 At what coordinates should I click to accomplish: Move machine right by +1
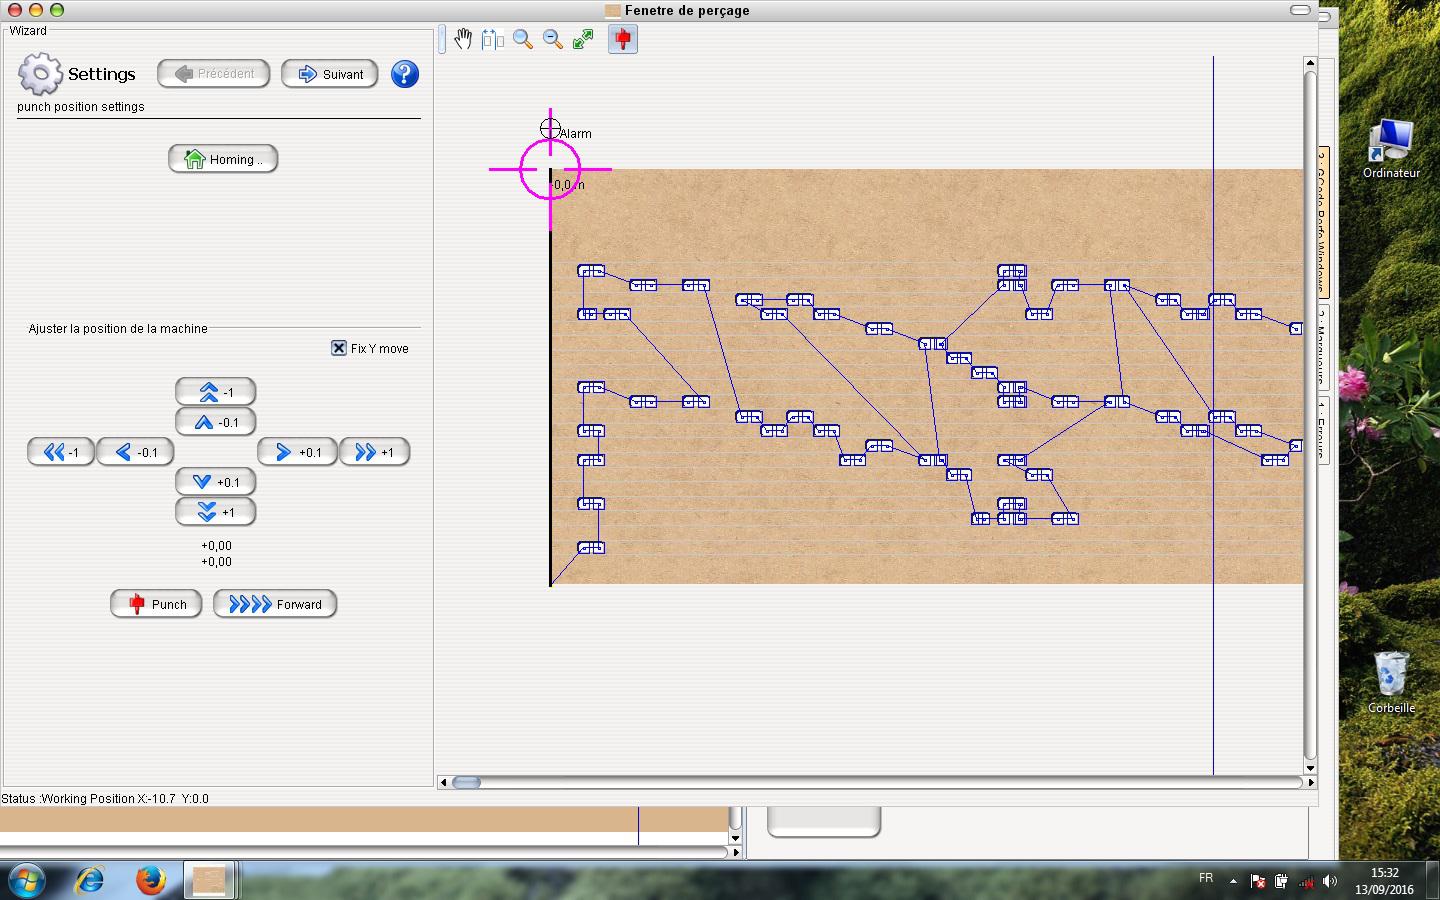[x=374, y=452]
